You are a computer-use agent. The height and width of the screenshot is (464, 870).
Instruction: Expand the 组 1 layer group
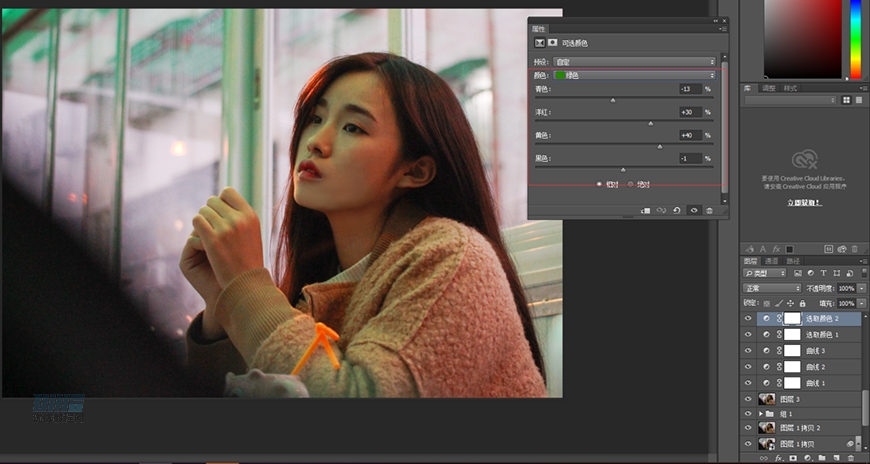(762, 413)
